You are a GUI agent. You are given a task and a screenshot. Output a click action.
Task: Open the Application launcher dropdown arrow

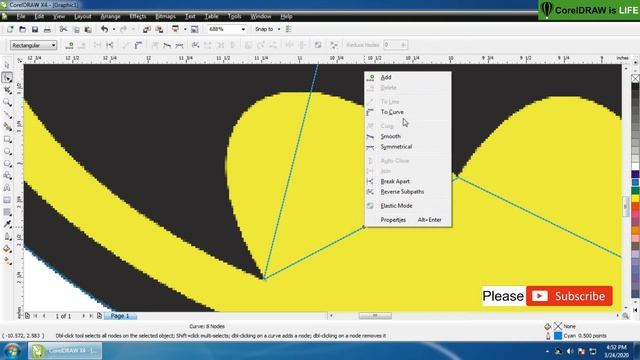pyautogui.click(x=184, y=29)
